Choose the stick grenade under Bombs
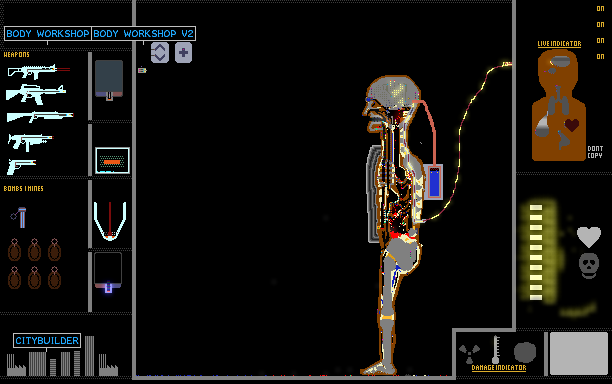 pos(19,217)
